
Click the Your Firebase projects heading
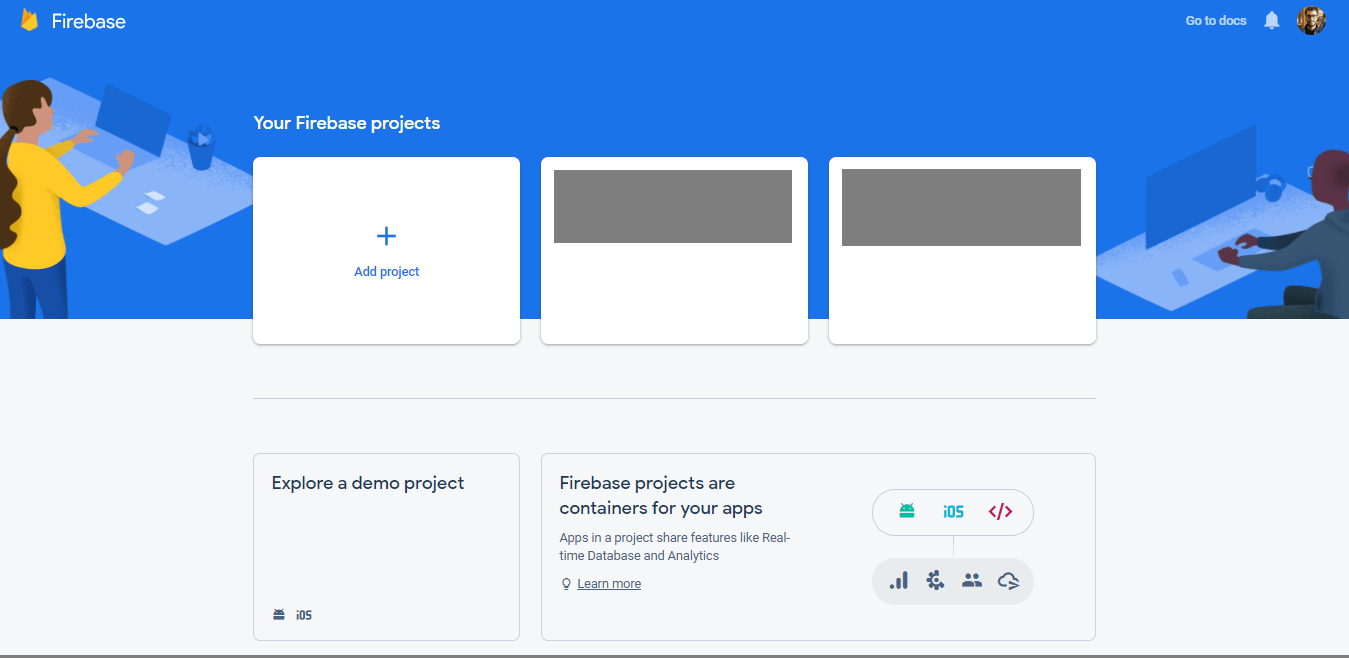(x=347, y=123)
